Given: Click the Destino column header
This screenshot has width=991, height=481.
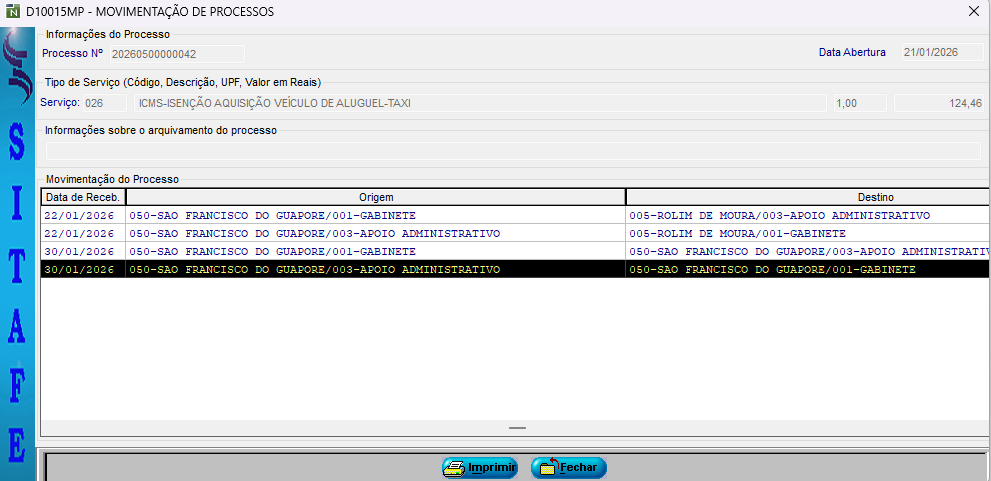Looking at the screenshot, I should tap(806, 197).
